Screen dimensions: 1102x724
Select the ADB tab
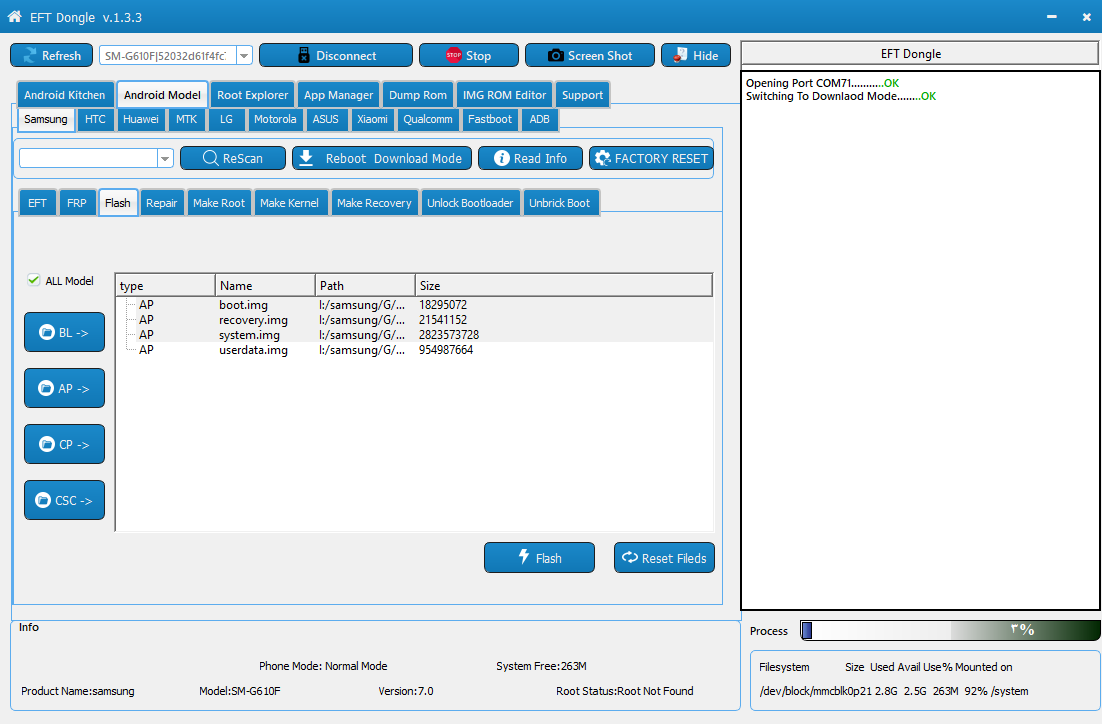(x=539, y=119)
